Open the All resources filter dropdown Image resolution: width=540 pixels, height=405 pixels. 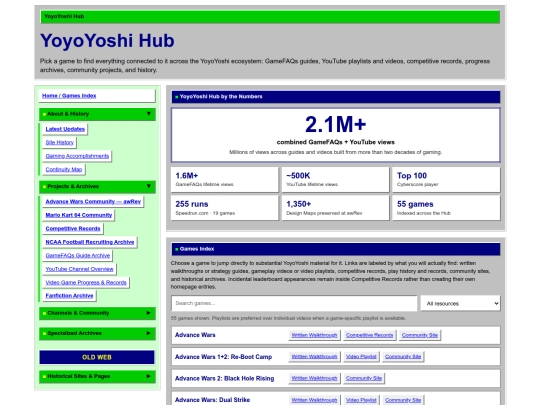(460, 303)
